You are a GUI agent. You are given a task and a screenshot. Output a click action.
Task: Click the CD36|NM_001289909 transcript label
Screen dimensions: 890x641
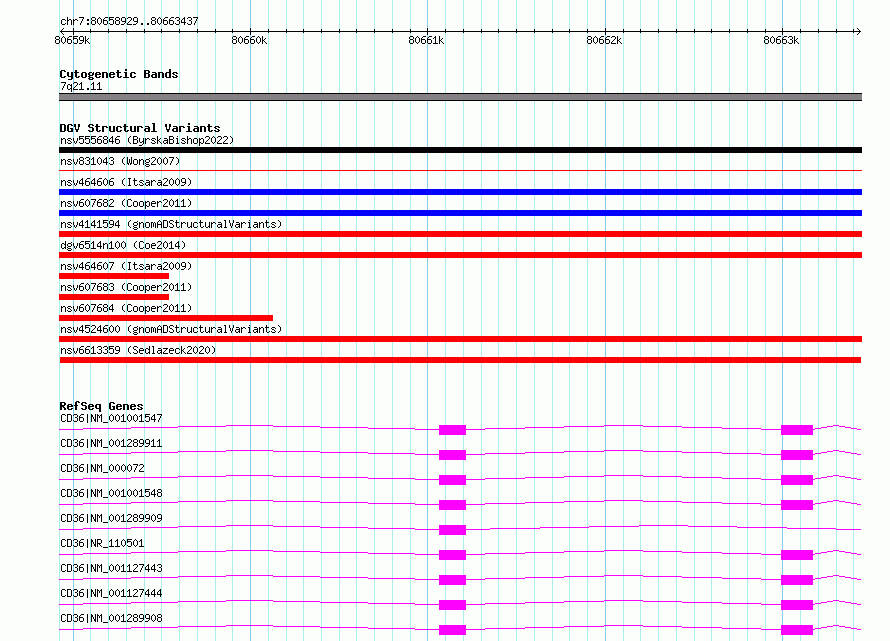pyautogui.click(x=111, y=518)
